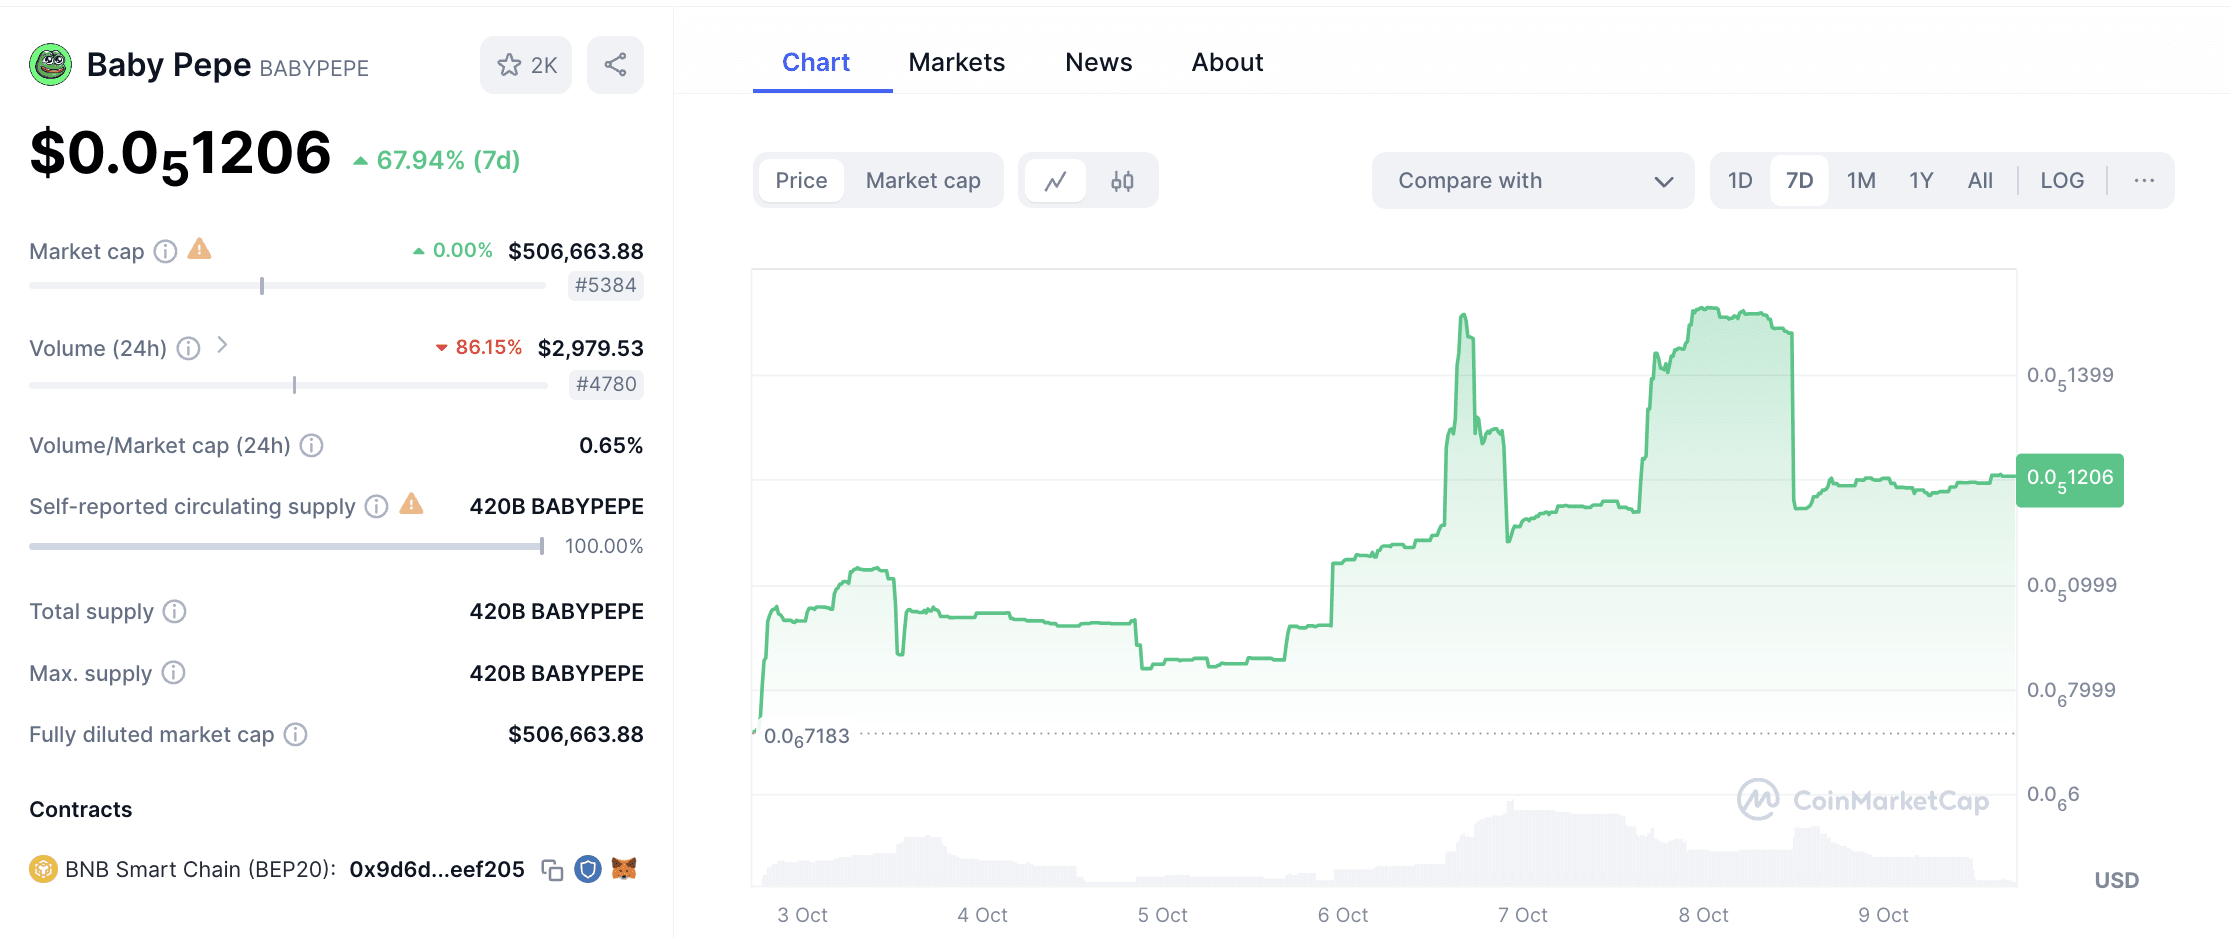Click the star watchlist icon
Image resolution: width=2230 pixels, height=938 pixels.
click(x=510, y=66)
